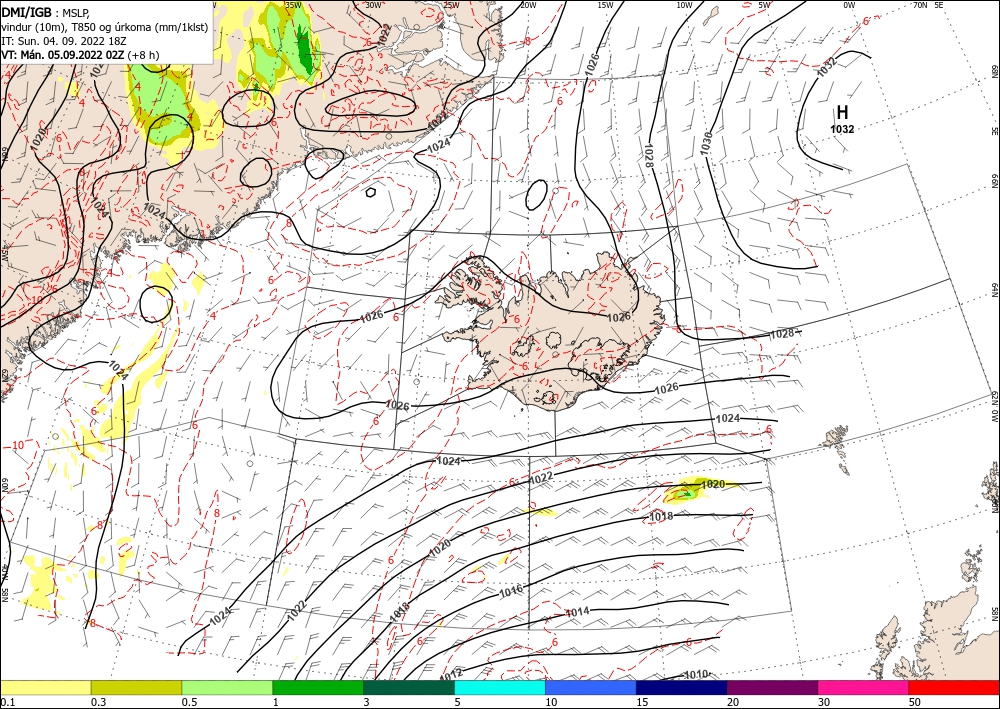
Task: Click the '70N' label at top right
Action: pos(920,4)
